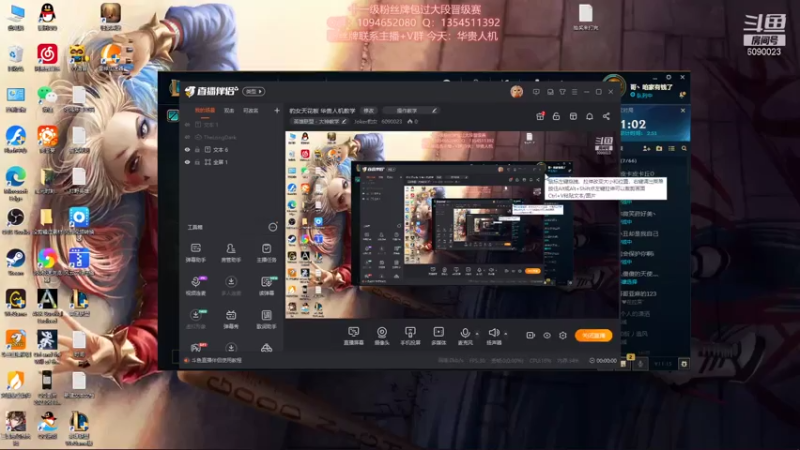Toggle the preview eye icon in bottom bar
Screen dimensions: 800x450
tap(546, 335)
